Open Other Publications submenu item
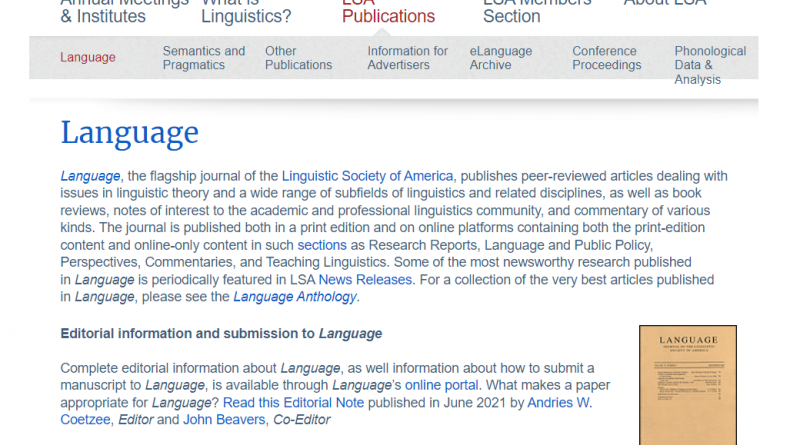This screenshot has width=800, height=445. 298,58
